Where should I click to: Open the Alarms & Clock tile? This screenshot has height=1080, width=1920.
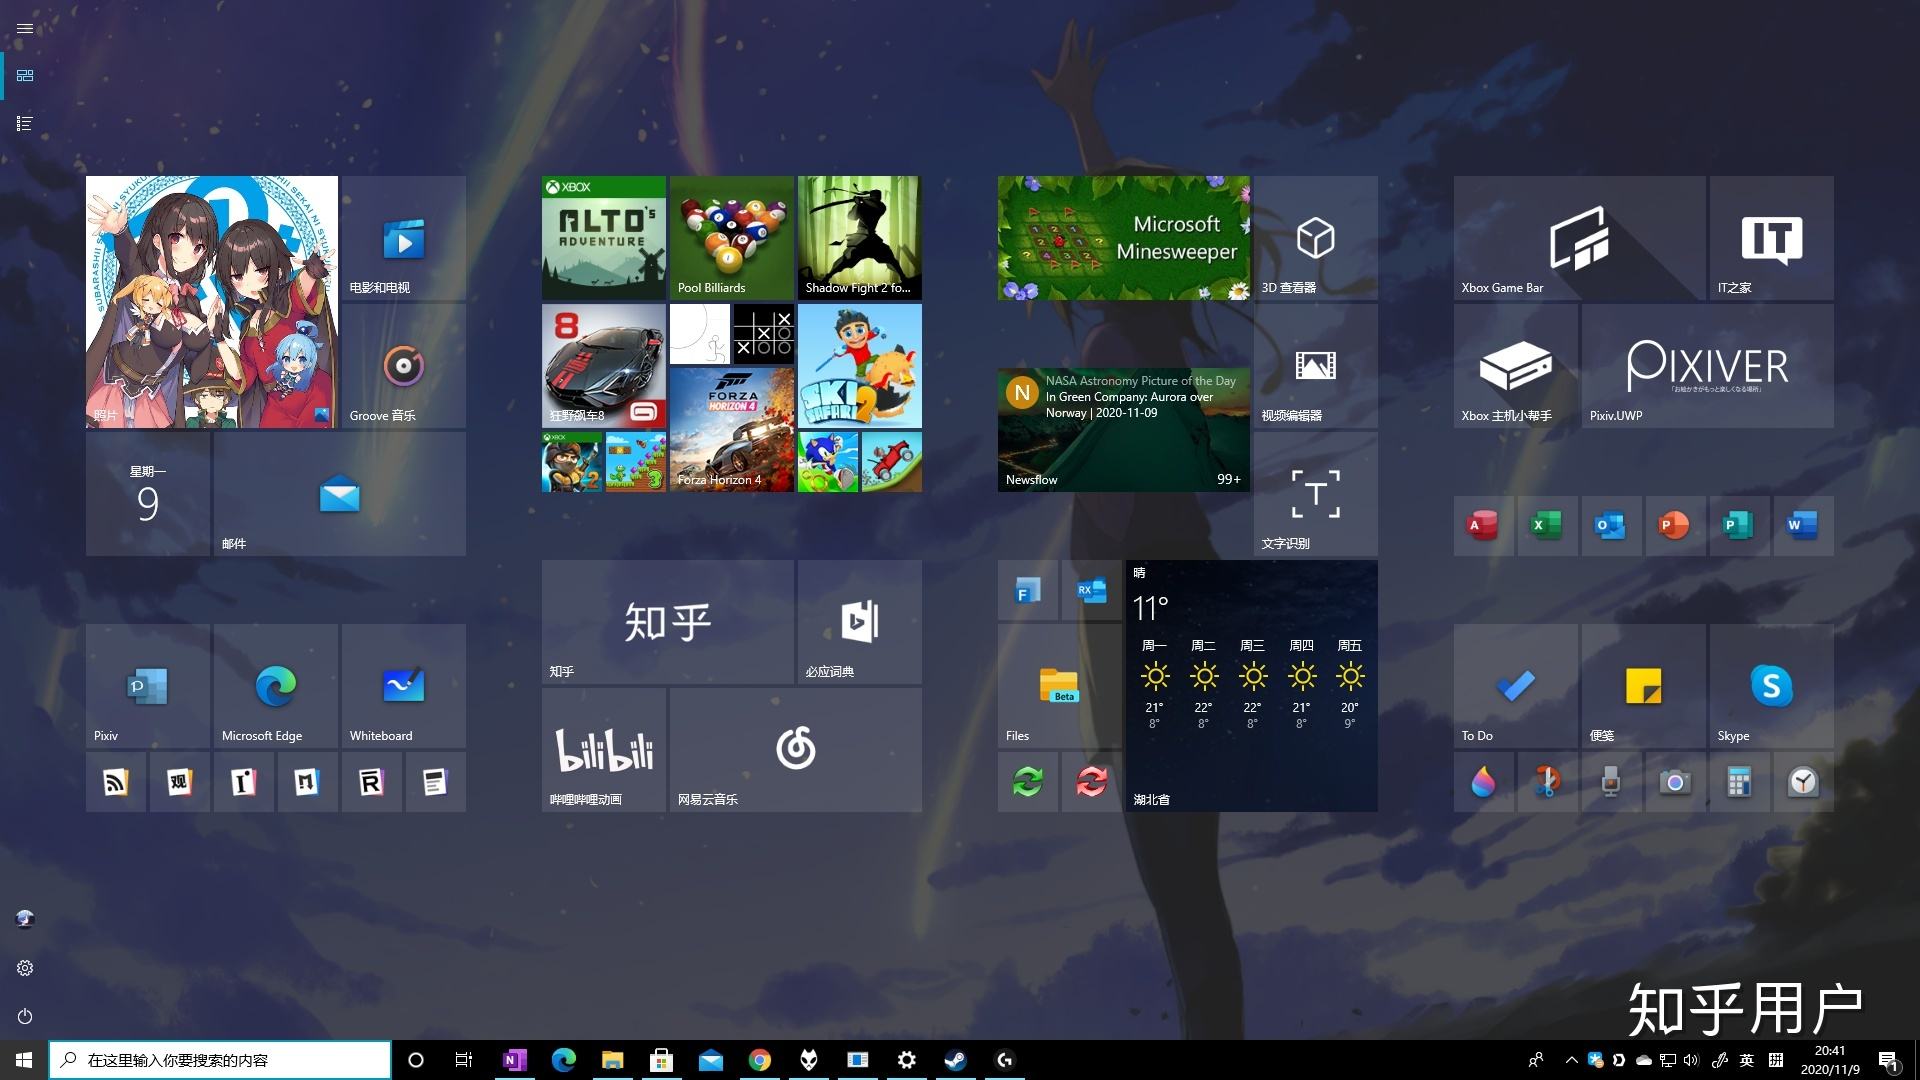1803,782
